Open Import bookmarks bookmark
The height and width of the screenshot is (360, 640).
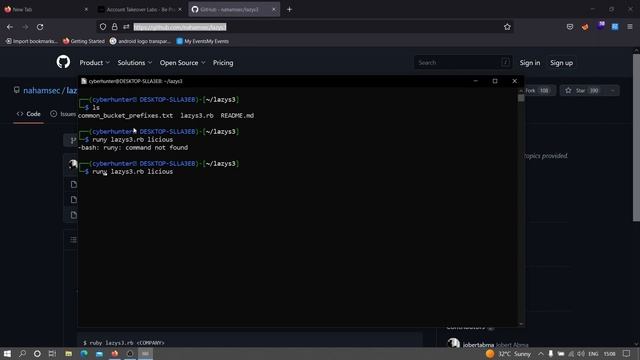(31, 41)
